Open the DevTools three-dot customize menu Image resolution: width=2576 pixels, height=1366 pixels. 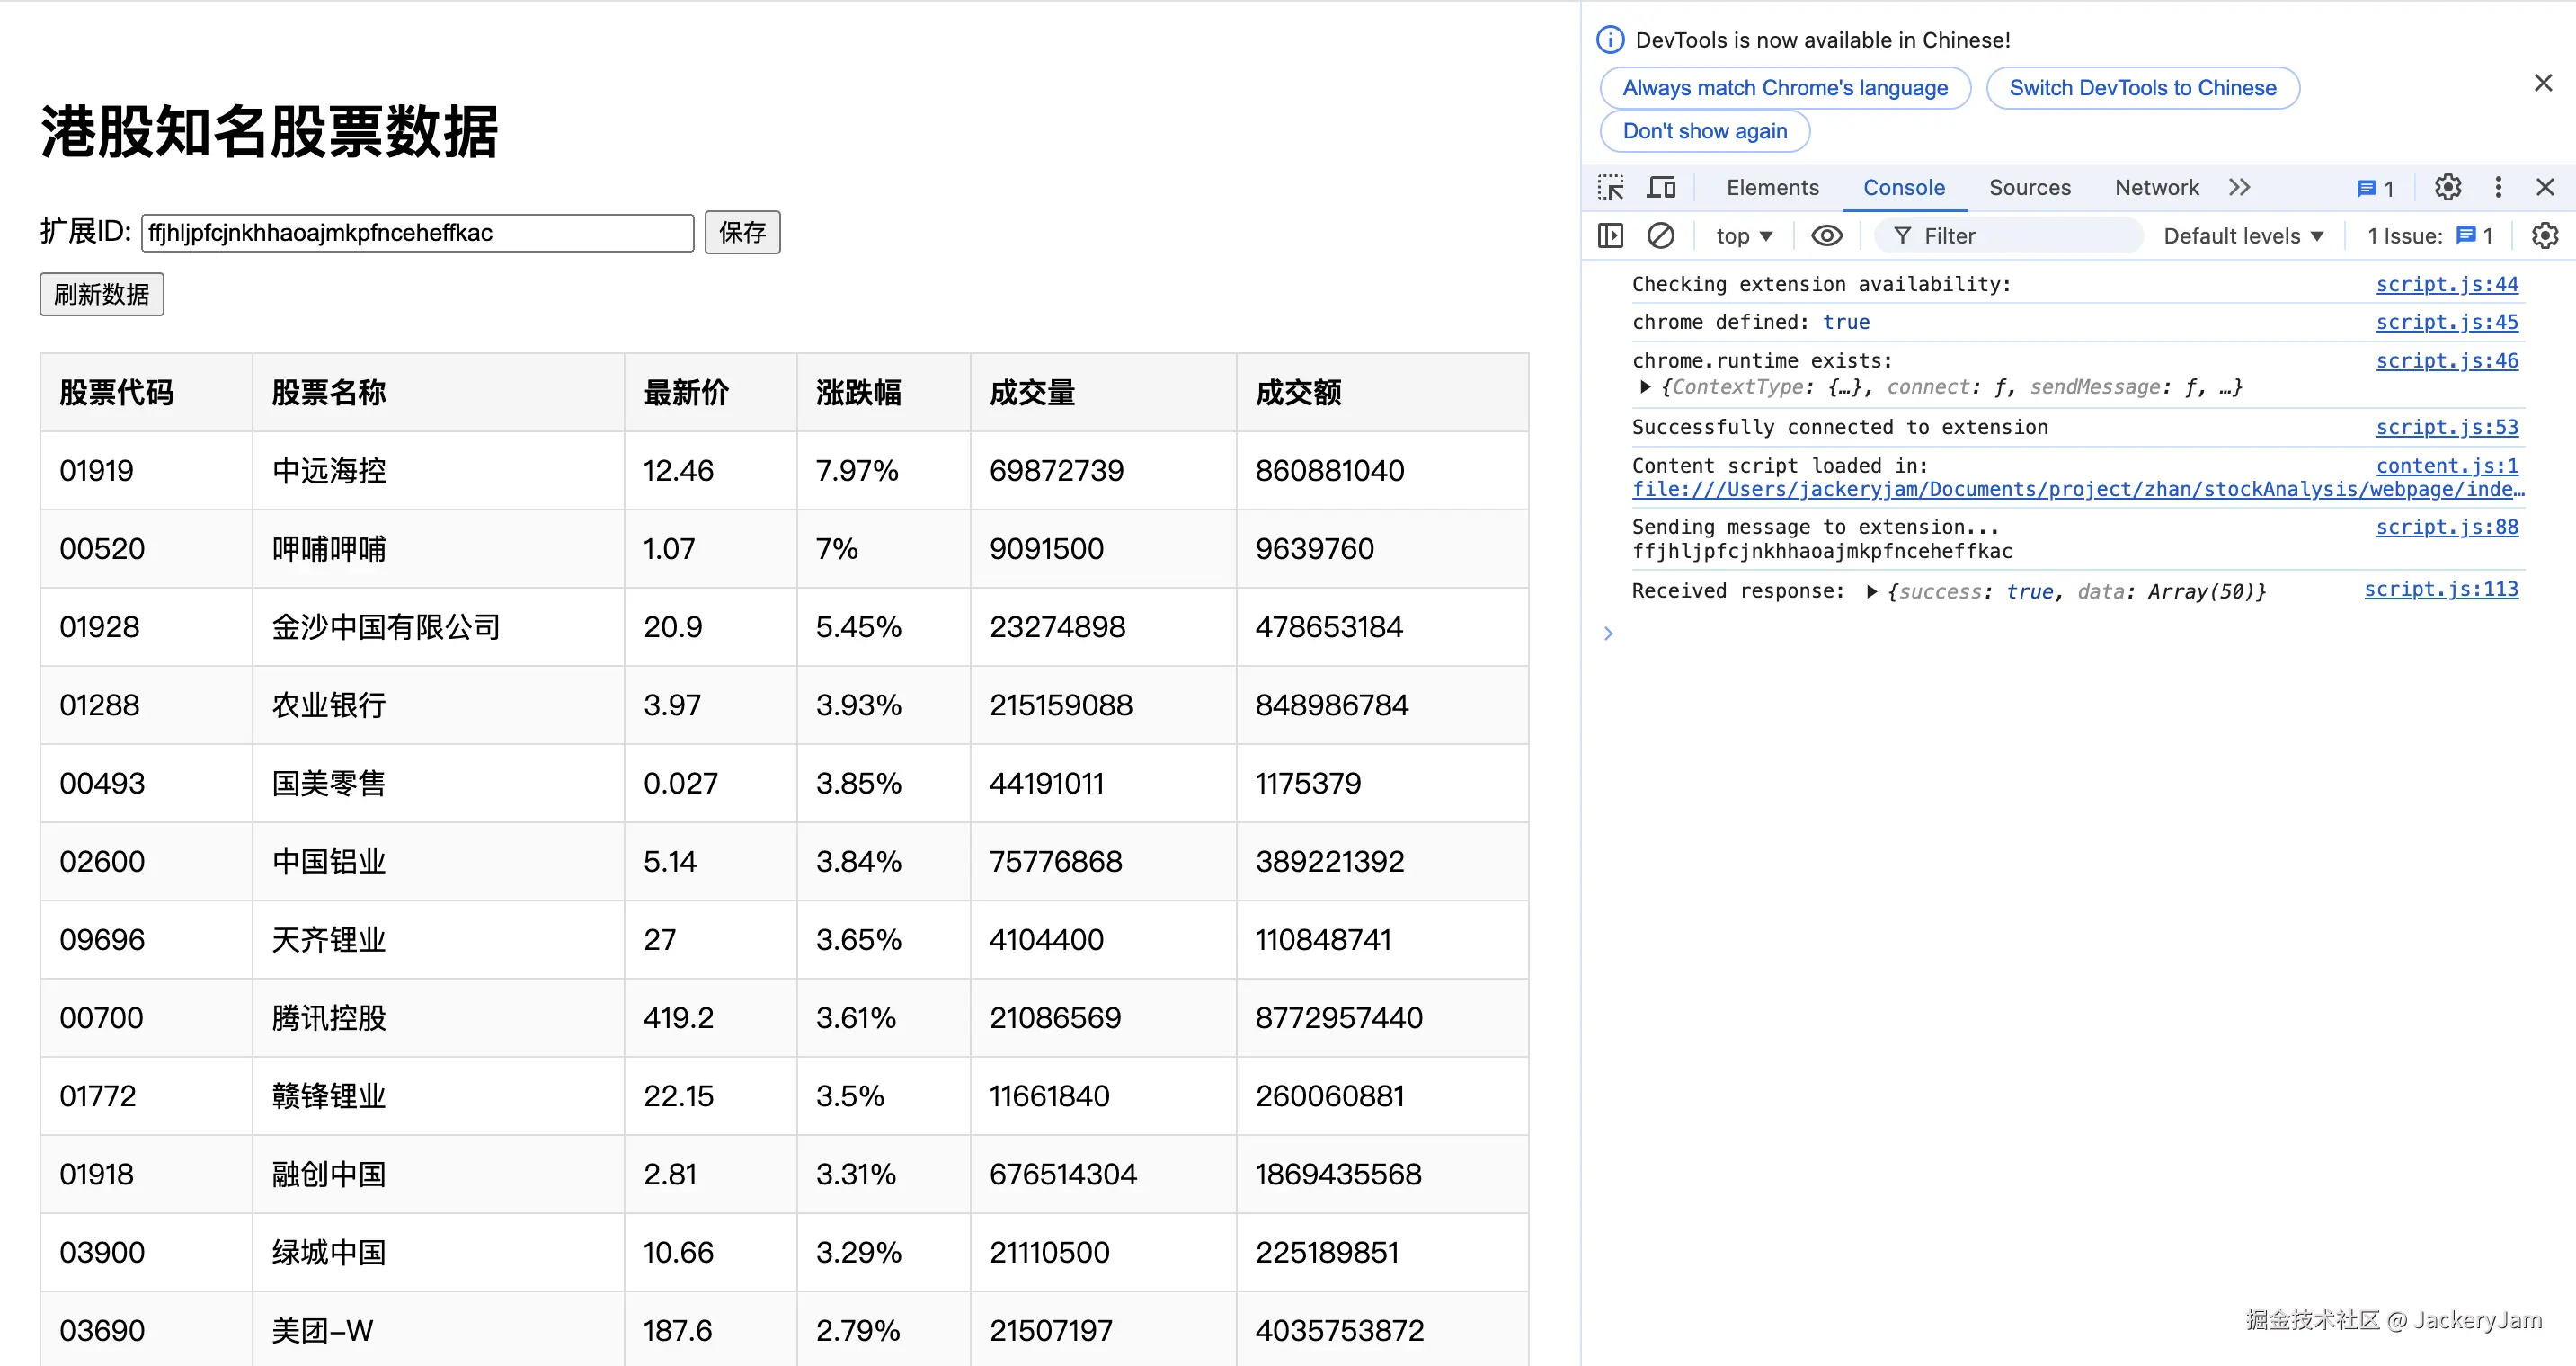[x=2498, y=187]
